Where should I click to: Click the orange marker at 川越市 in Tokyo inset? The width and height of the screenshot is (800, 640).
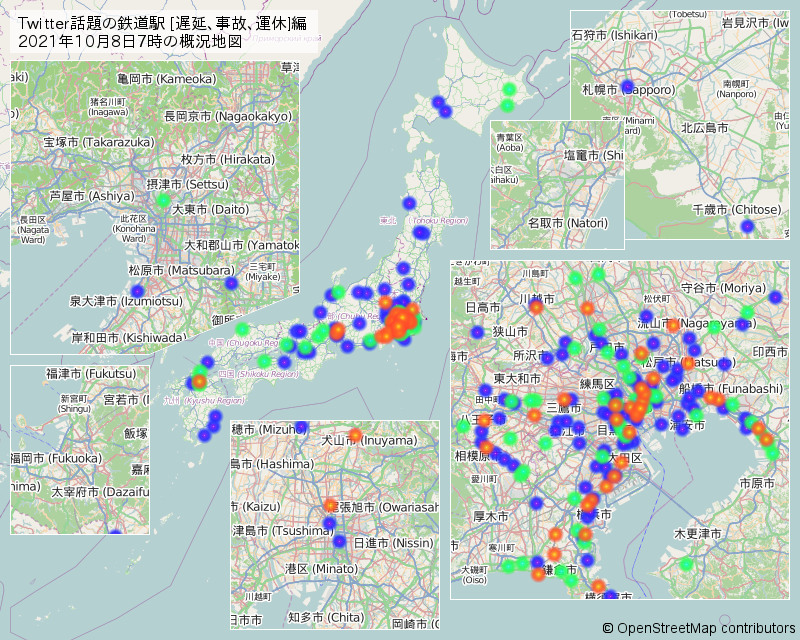536,307
